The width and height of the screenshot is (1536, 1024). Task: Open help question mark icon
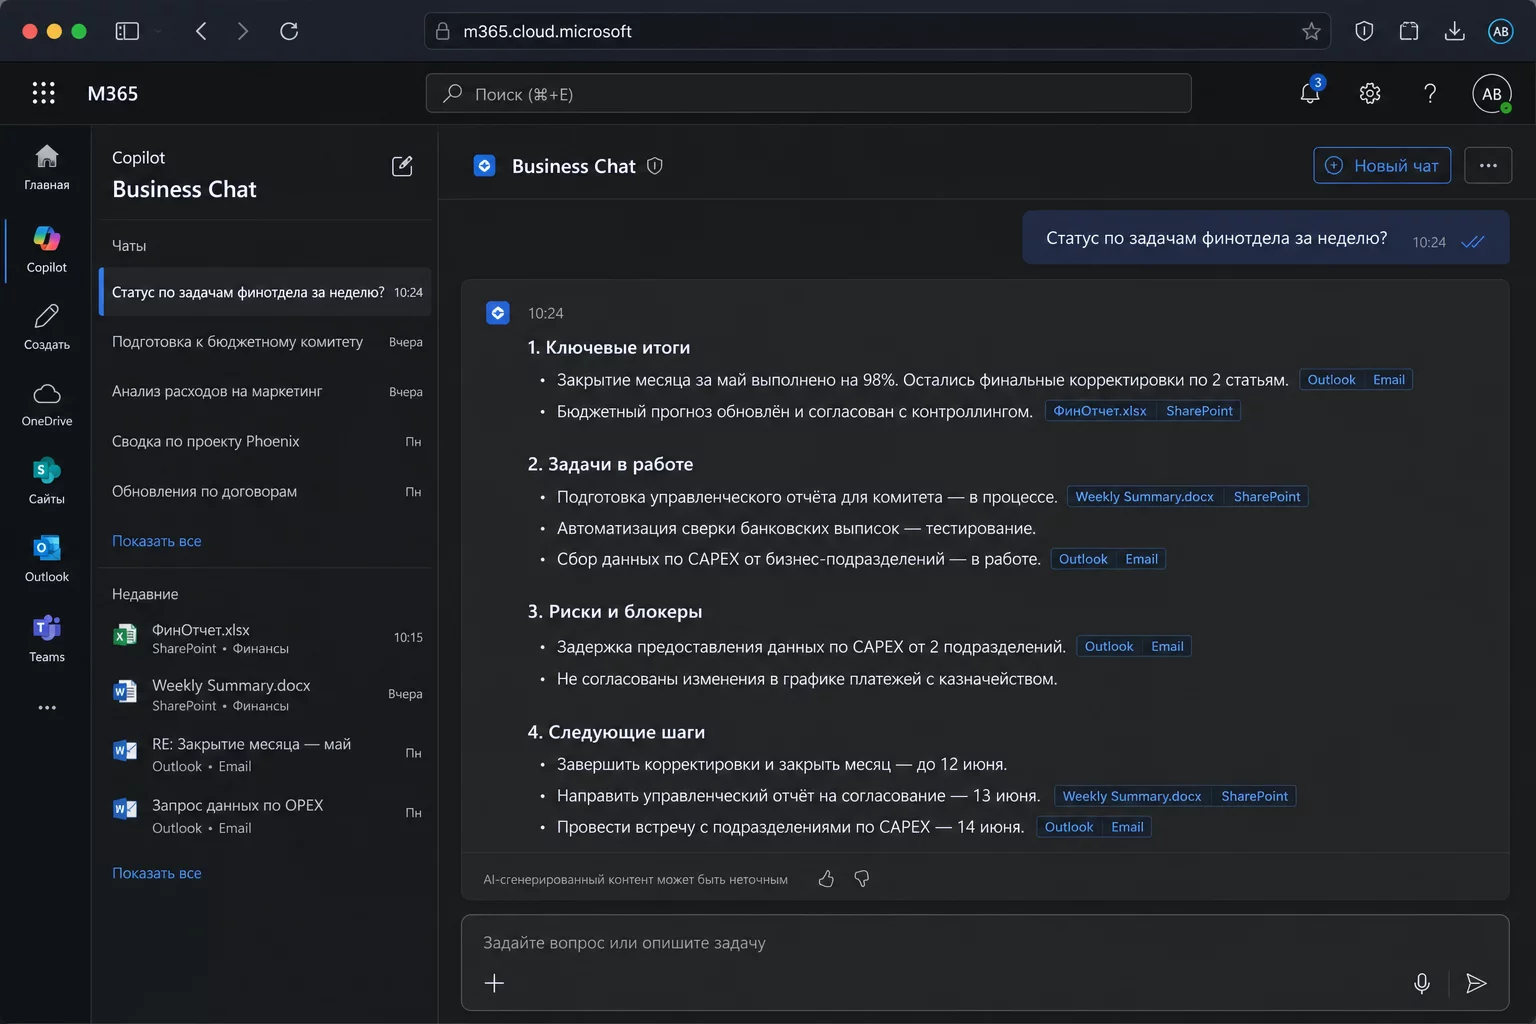tap(1430, 93)
